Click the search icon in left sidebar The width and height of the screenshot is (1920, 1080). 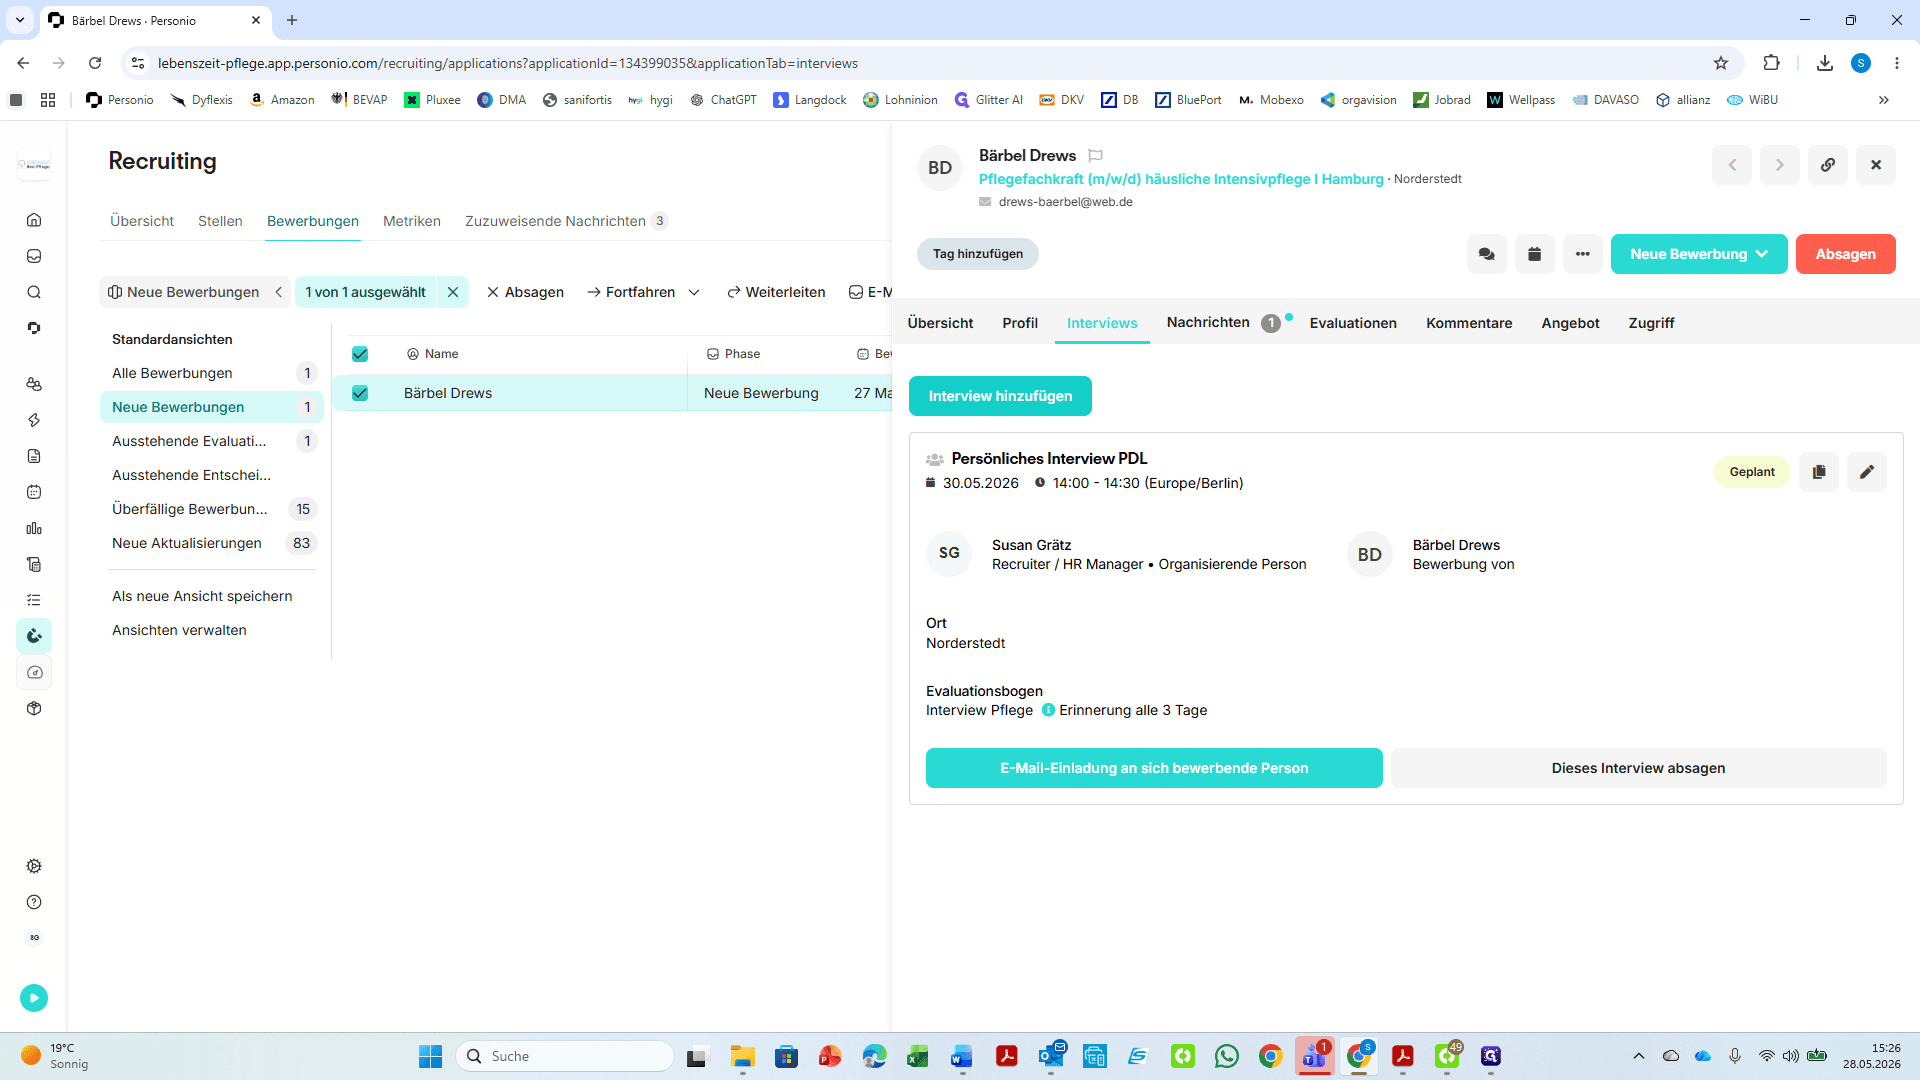click(x=34, y=292)
